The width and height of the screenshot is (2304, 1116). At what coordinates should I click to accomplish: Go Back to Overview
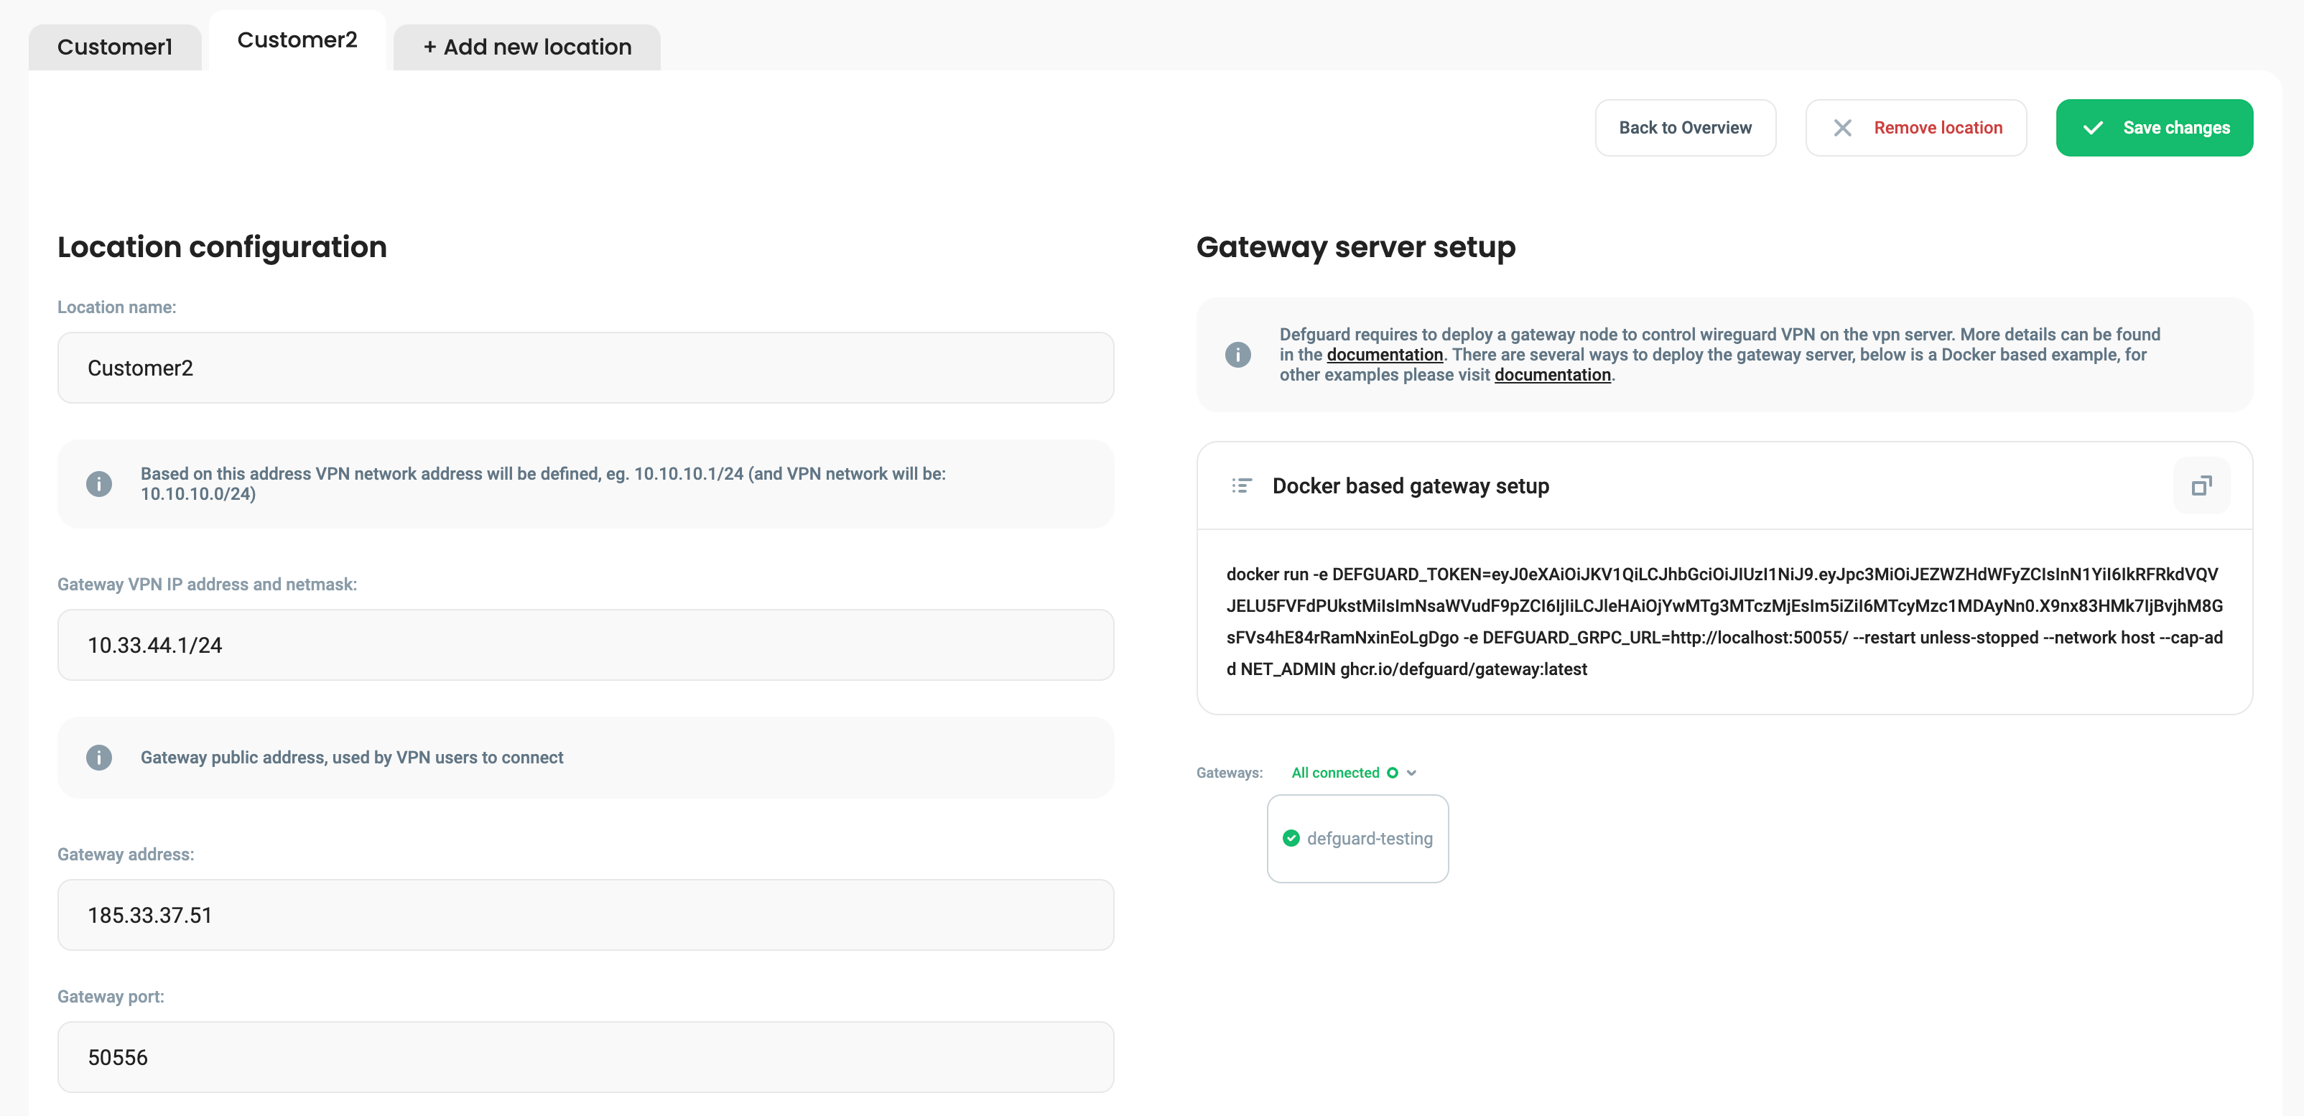tap(1685, 128)
